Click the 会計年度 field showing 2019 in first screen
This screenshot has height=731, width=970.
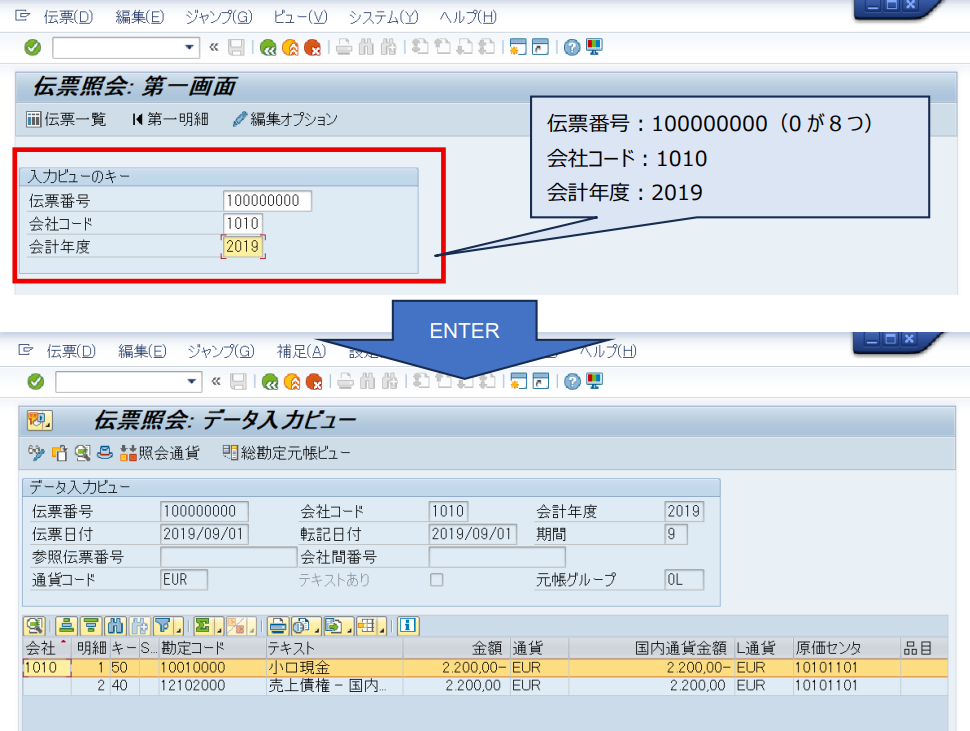pos(243,246)
